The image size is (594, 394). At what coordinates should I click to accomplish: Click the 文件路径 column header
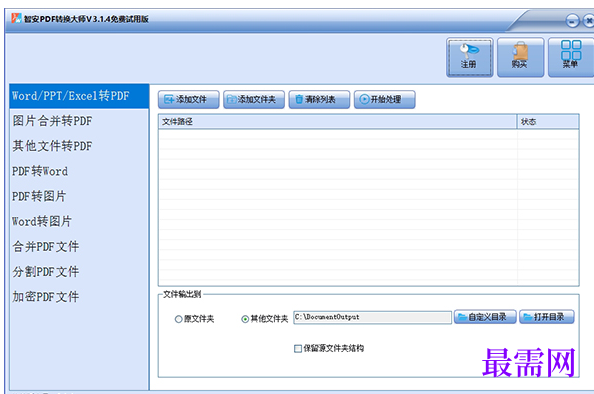coord(338,122)
